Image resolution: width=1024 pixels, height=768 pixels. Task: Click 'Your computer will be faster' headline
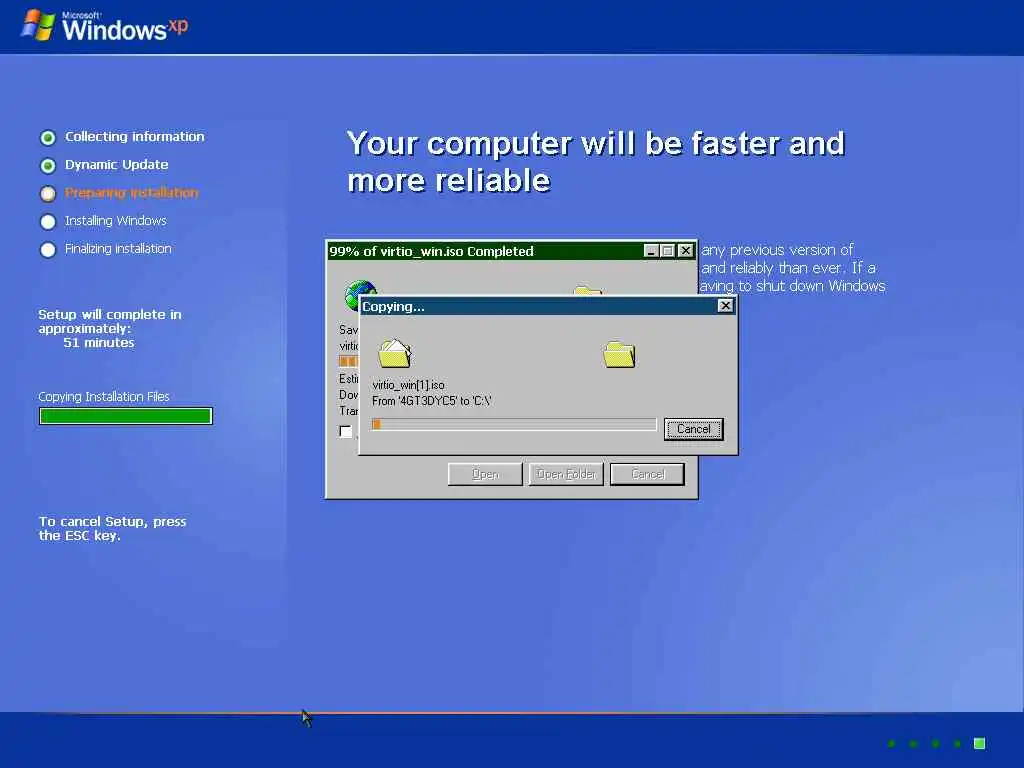coord(596,161)
